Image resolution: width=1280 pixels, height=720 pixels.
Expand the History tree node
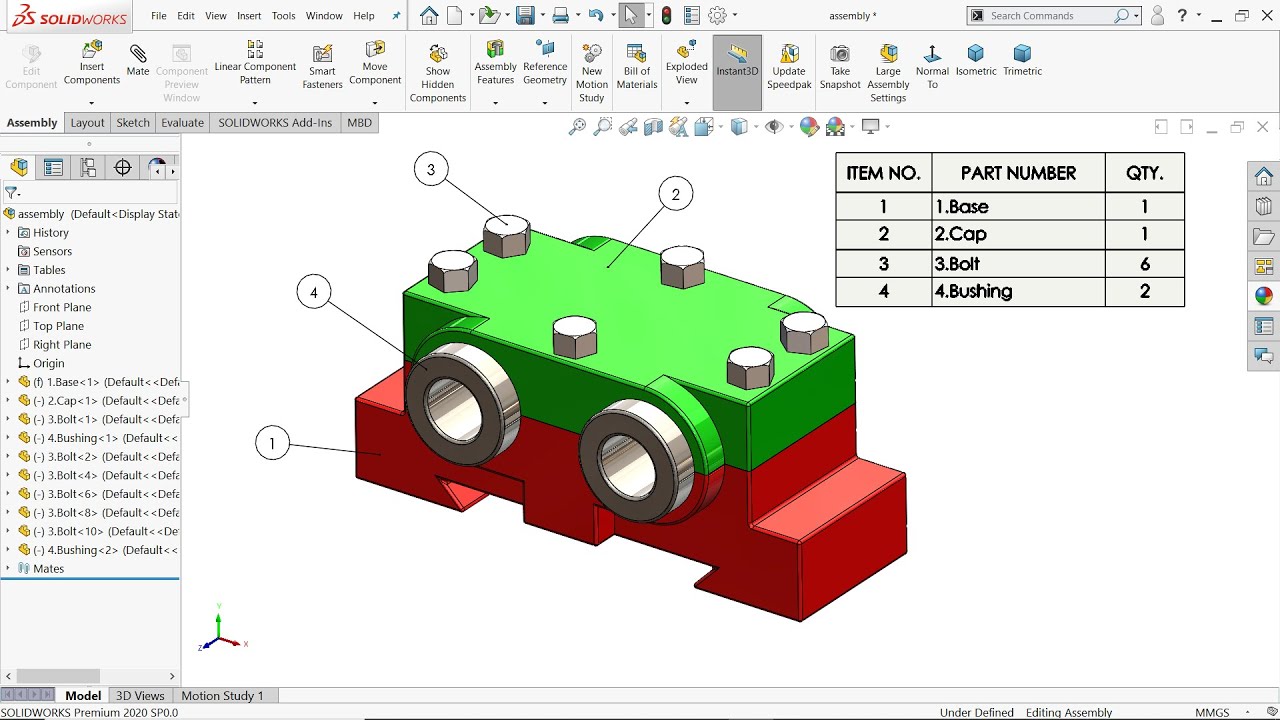click(x=8, y=232)
